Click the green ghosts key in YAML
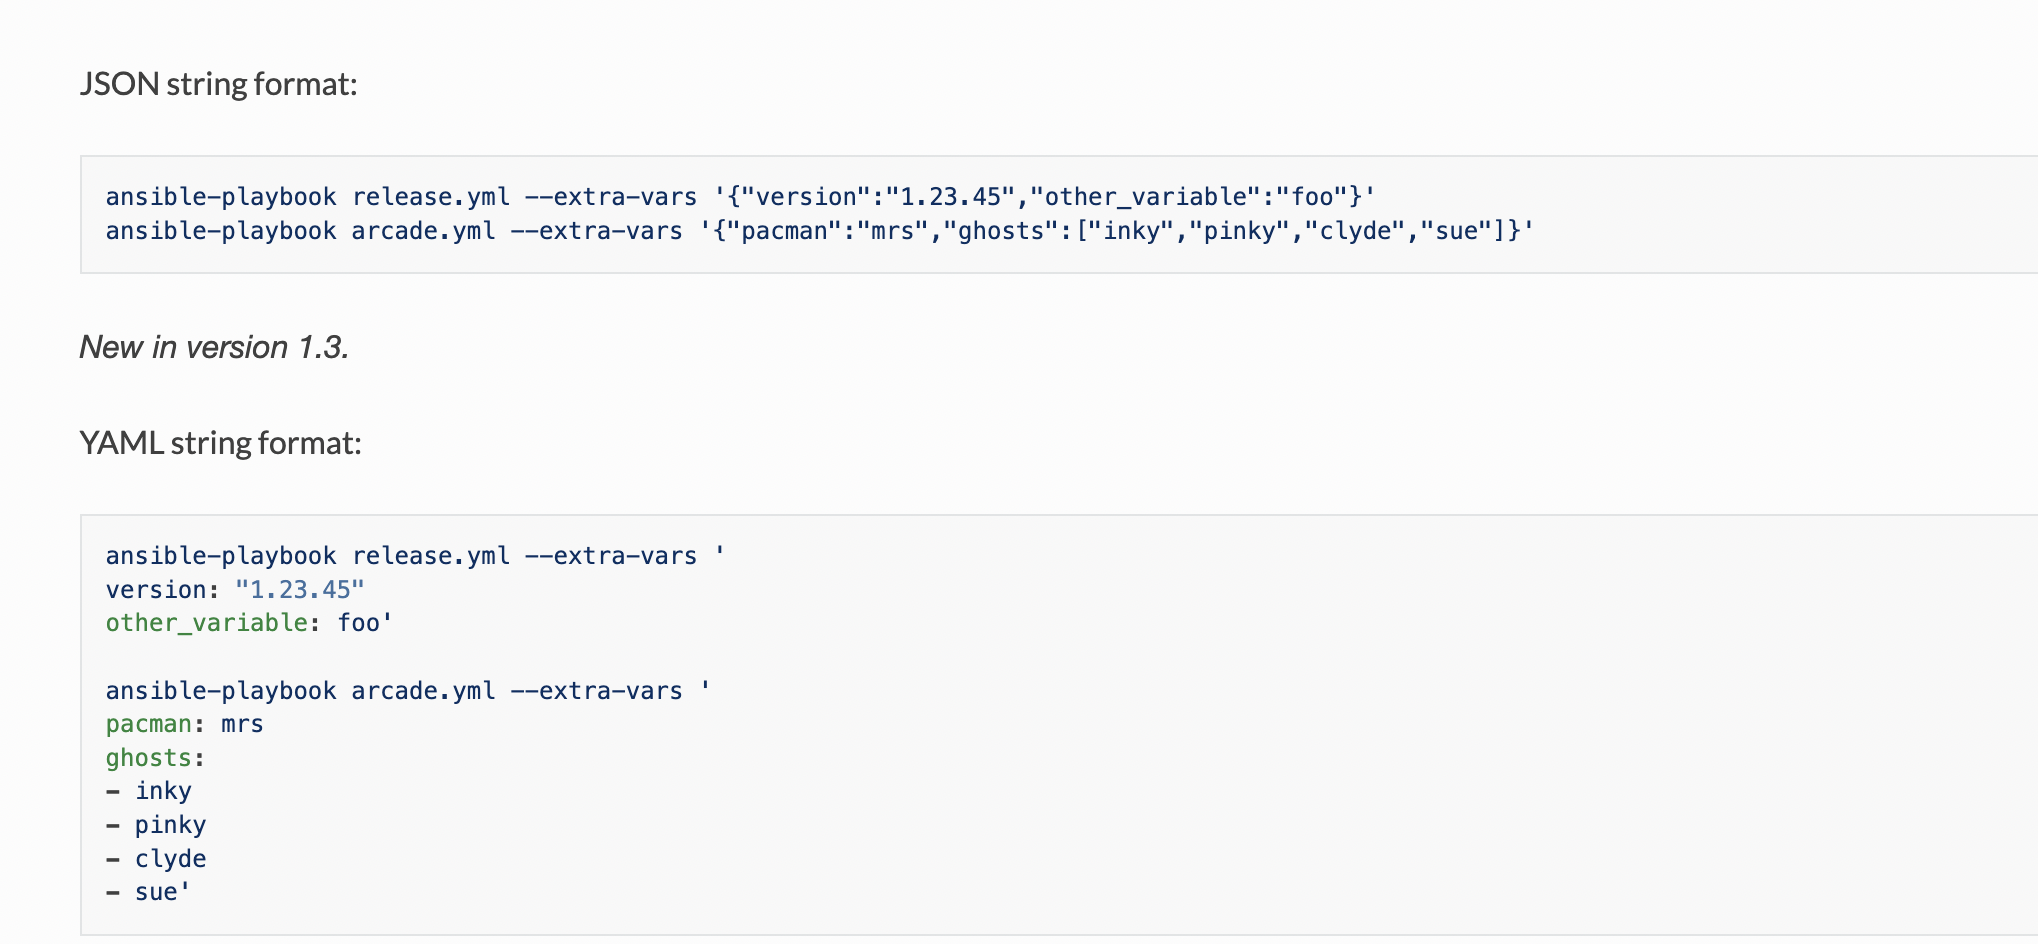This screenshot has width=2038, height=944. (148, 758)
